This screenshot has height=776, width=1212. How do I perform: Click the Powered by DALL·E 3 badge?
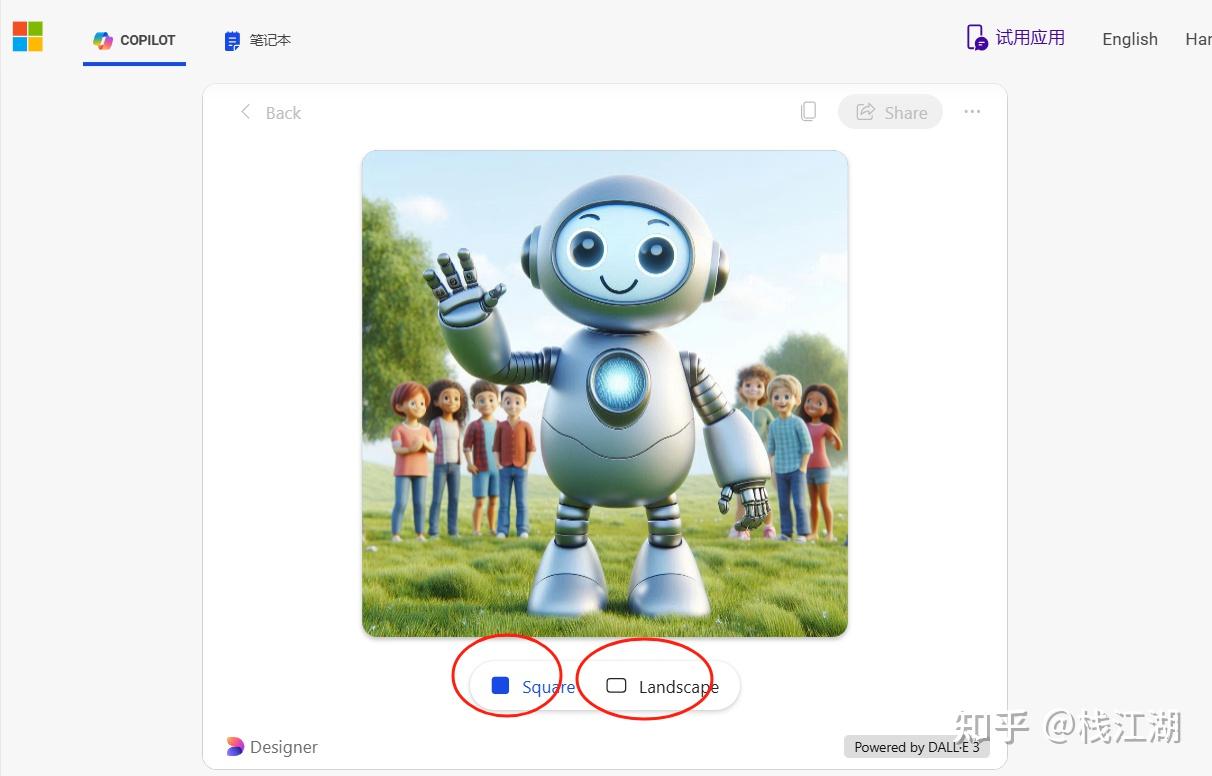(916, 747)
